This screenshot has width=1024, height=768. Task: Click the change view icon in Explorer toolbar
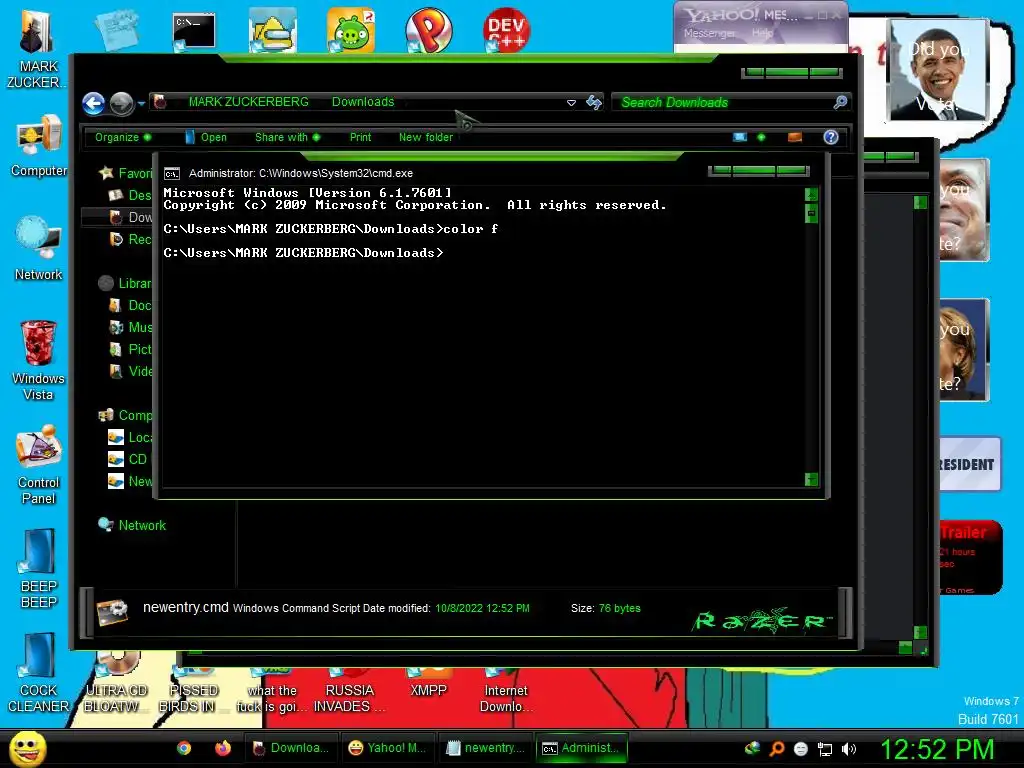pyautogui.click(x=740, y=137)
